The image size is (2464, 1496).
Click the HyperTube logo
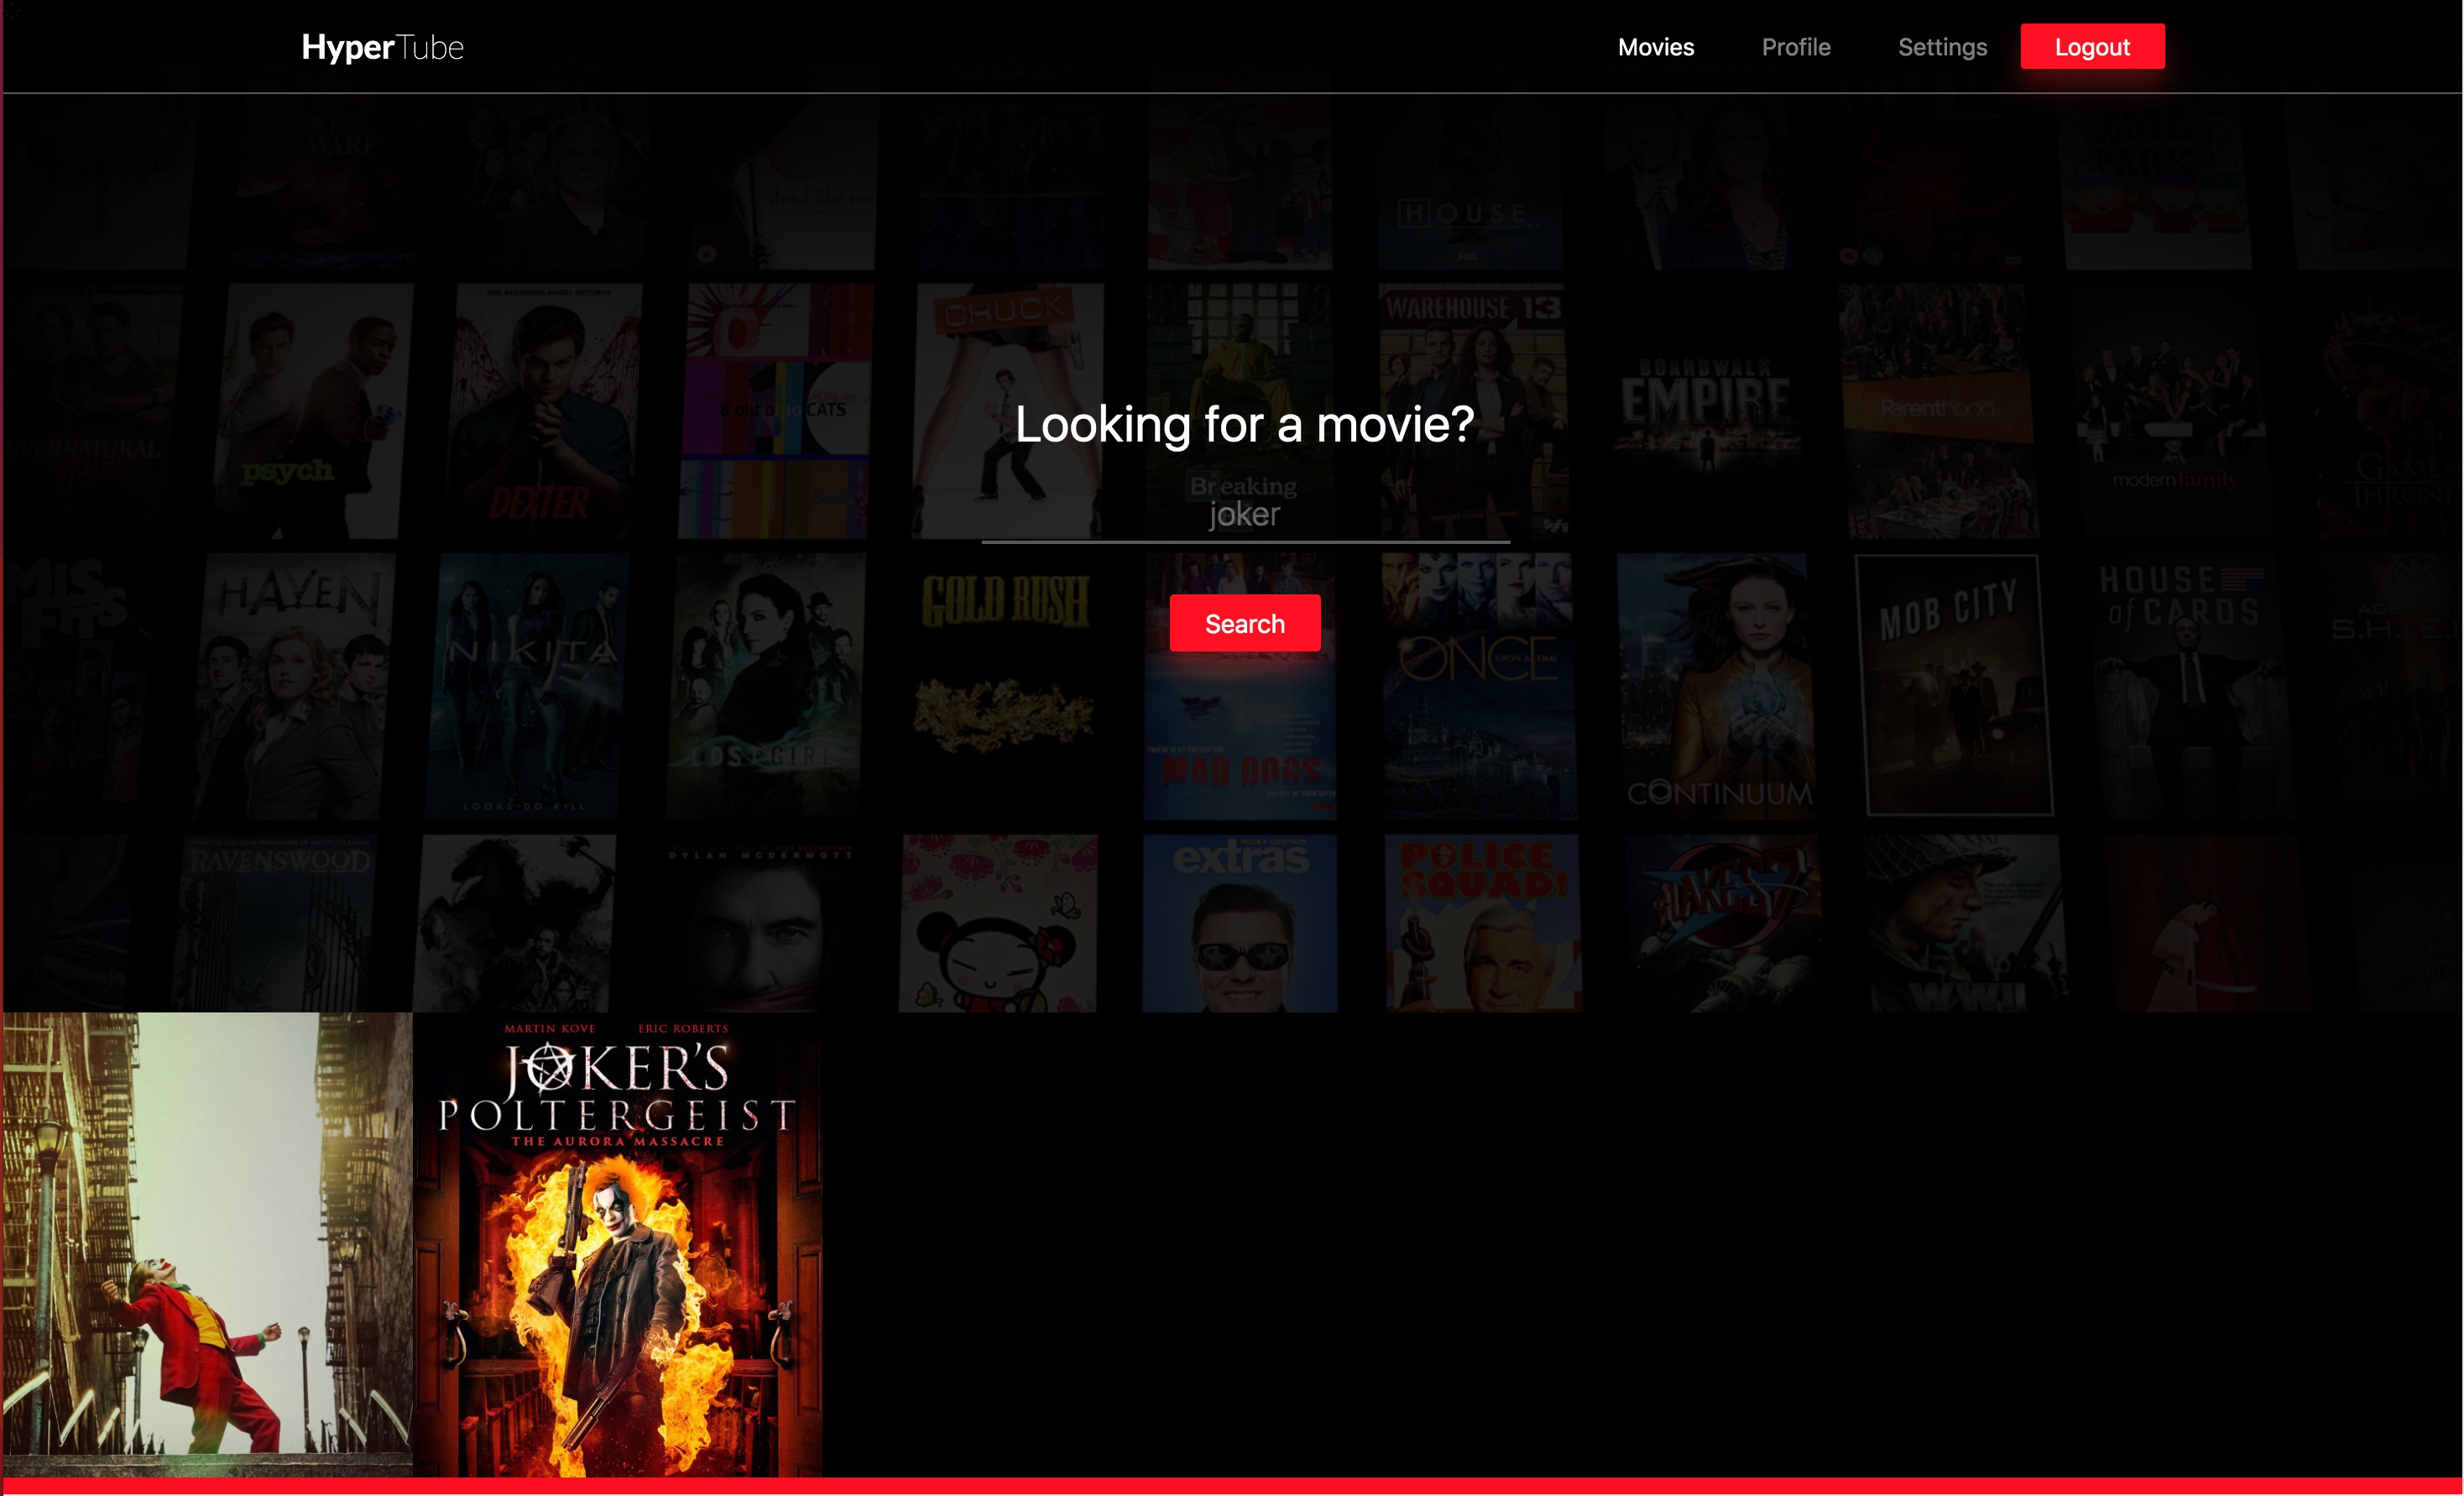click(382, 47)
